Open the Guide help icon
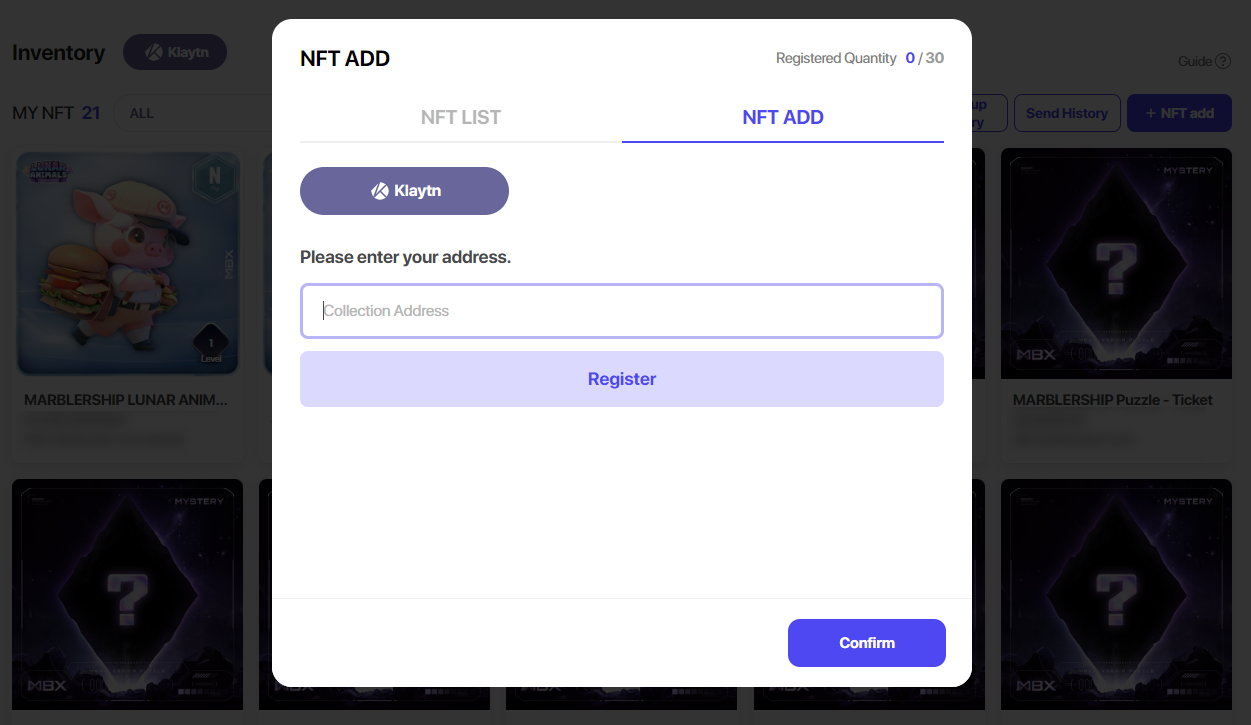The height and width of the screenshot is (725, 1251). (x=1222, y=61)
